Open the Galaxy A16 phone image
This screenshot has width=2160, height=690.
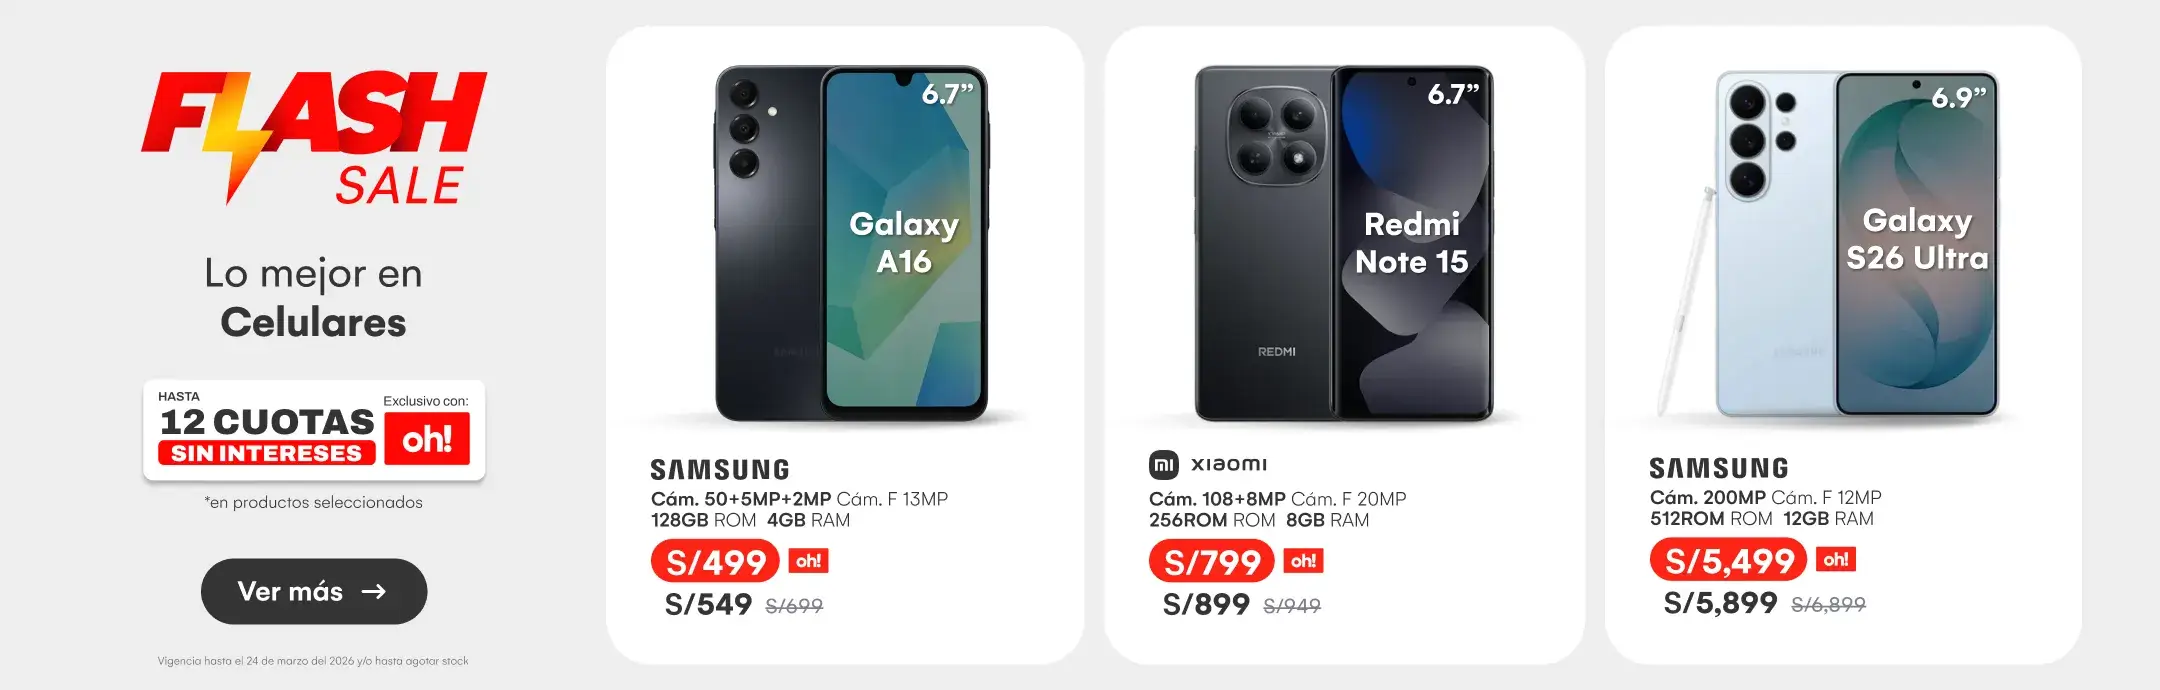851,243
